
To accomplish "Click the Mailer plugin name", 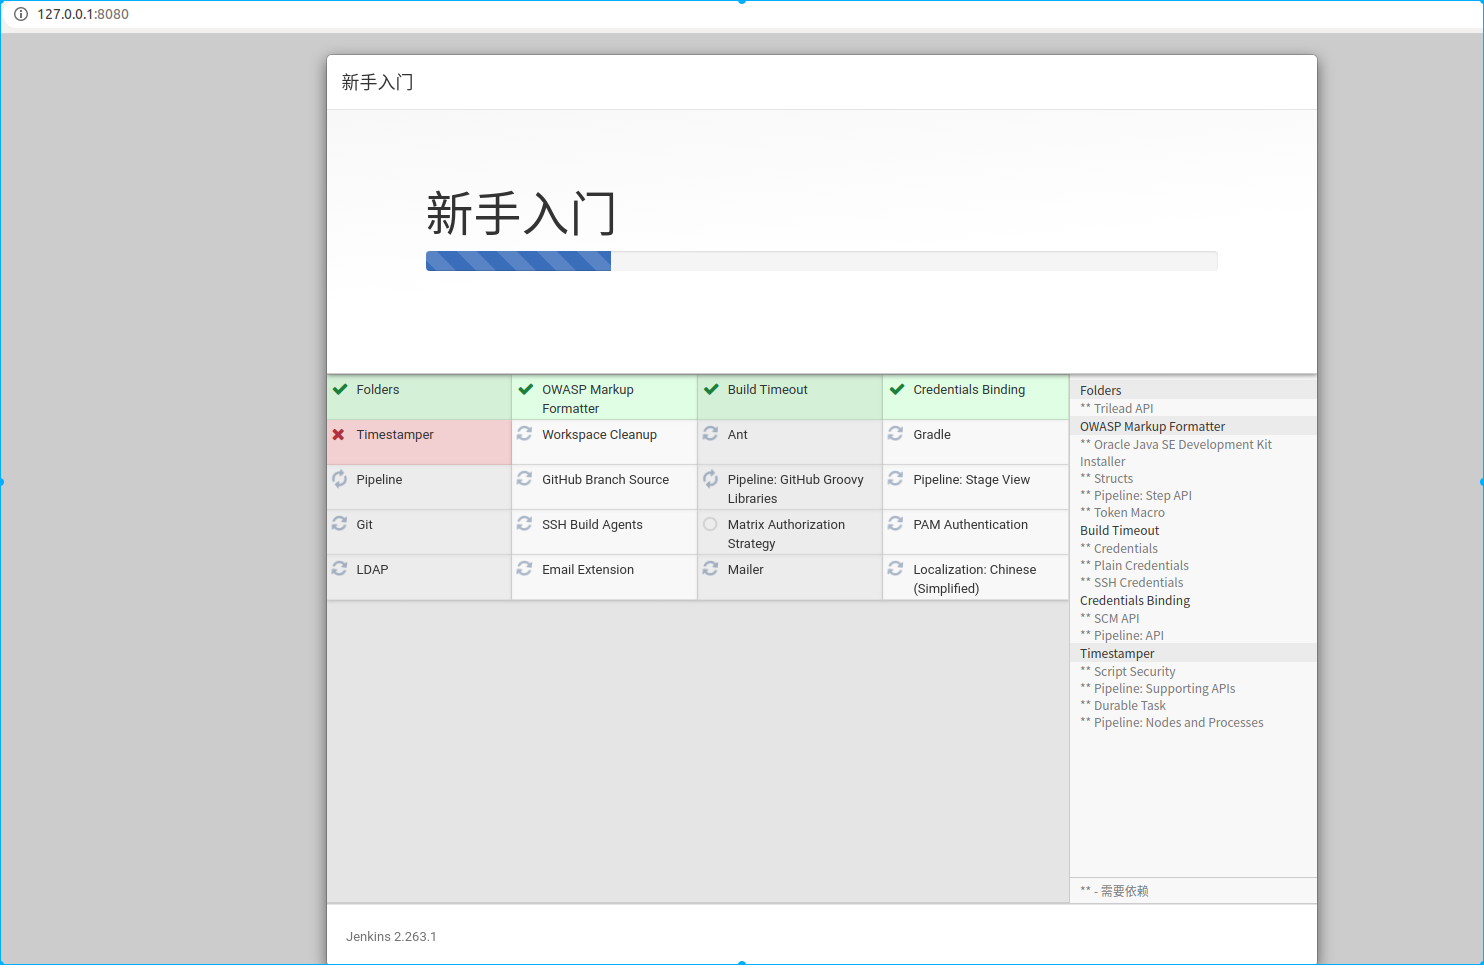I will 745,570.
